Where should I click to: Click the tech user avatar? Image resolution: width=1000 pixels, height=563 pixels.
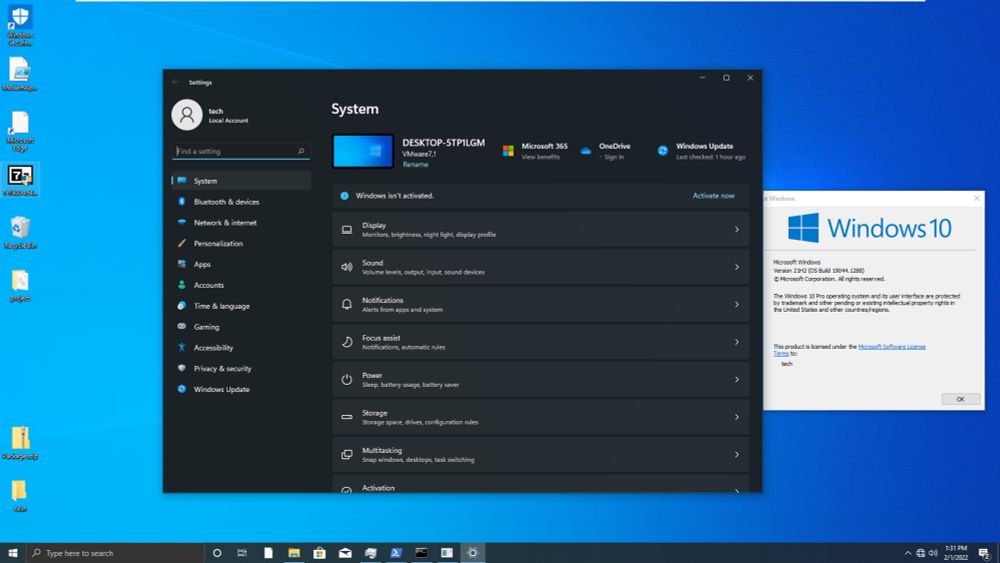[187, 115]
